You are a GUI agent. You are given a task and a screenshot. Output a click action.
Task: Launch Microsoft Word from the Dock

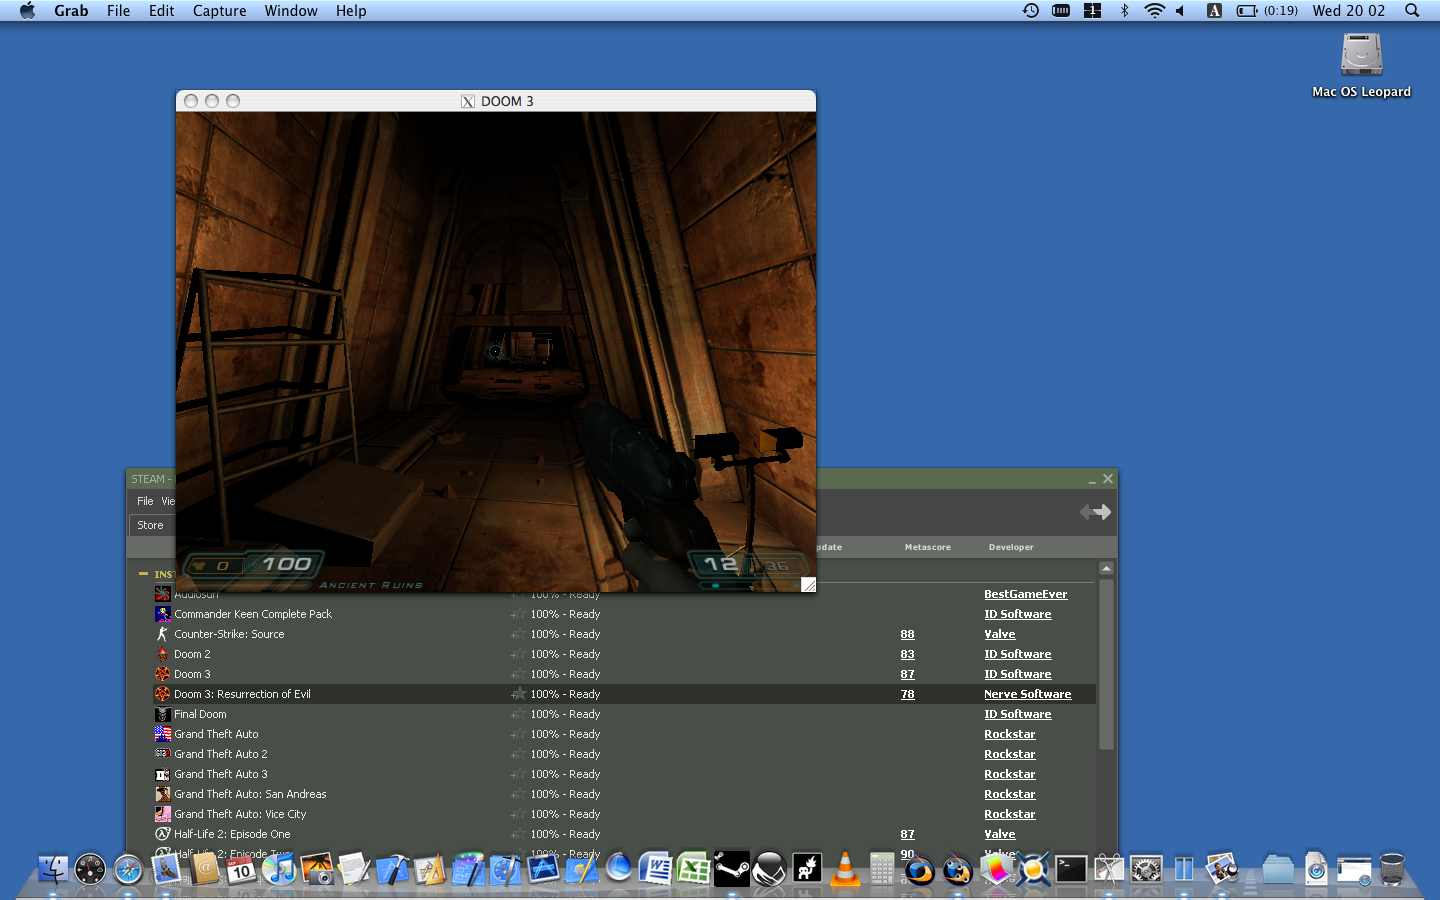click(656, 868)
